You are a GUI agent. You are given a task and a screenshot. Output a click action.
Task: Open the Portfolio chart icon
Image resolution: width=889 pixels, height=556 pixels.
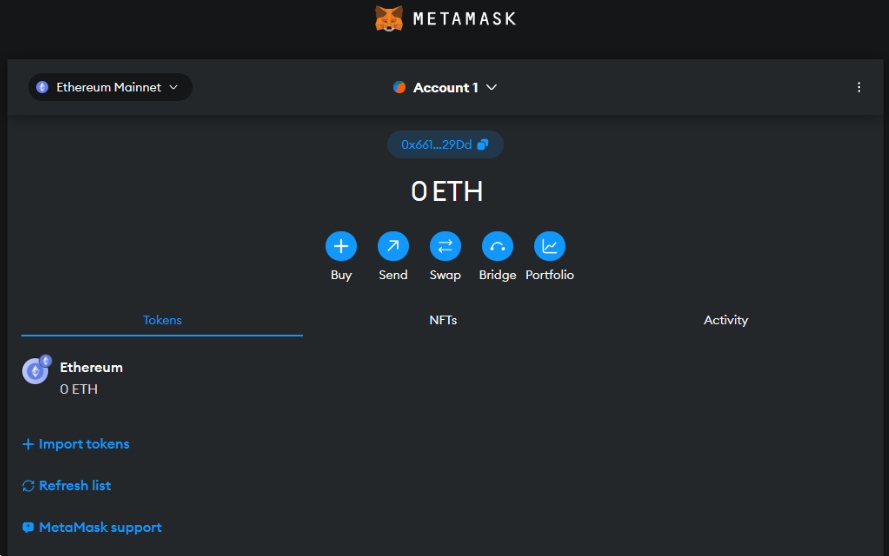tap(549, 246)
